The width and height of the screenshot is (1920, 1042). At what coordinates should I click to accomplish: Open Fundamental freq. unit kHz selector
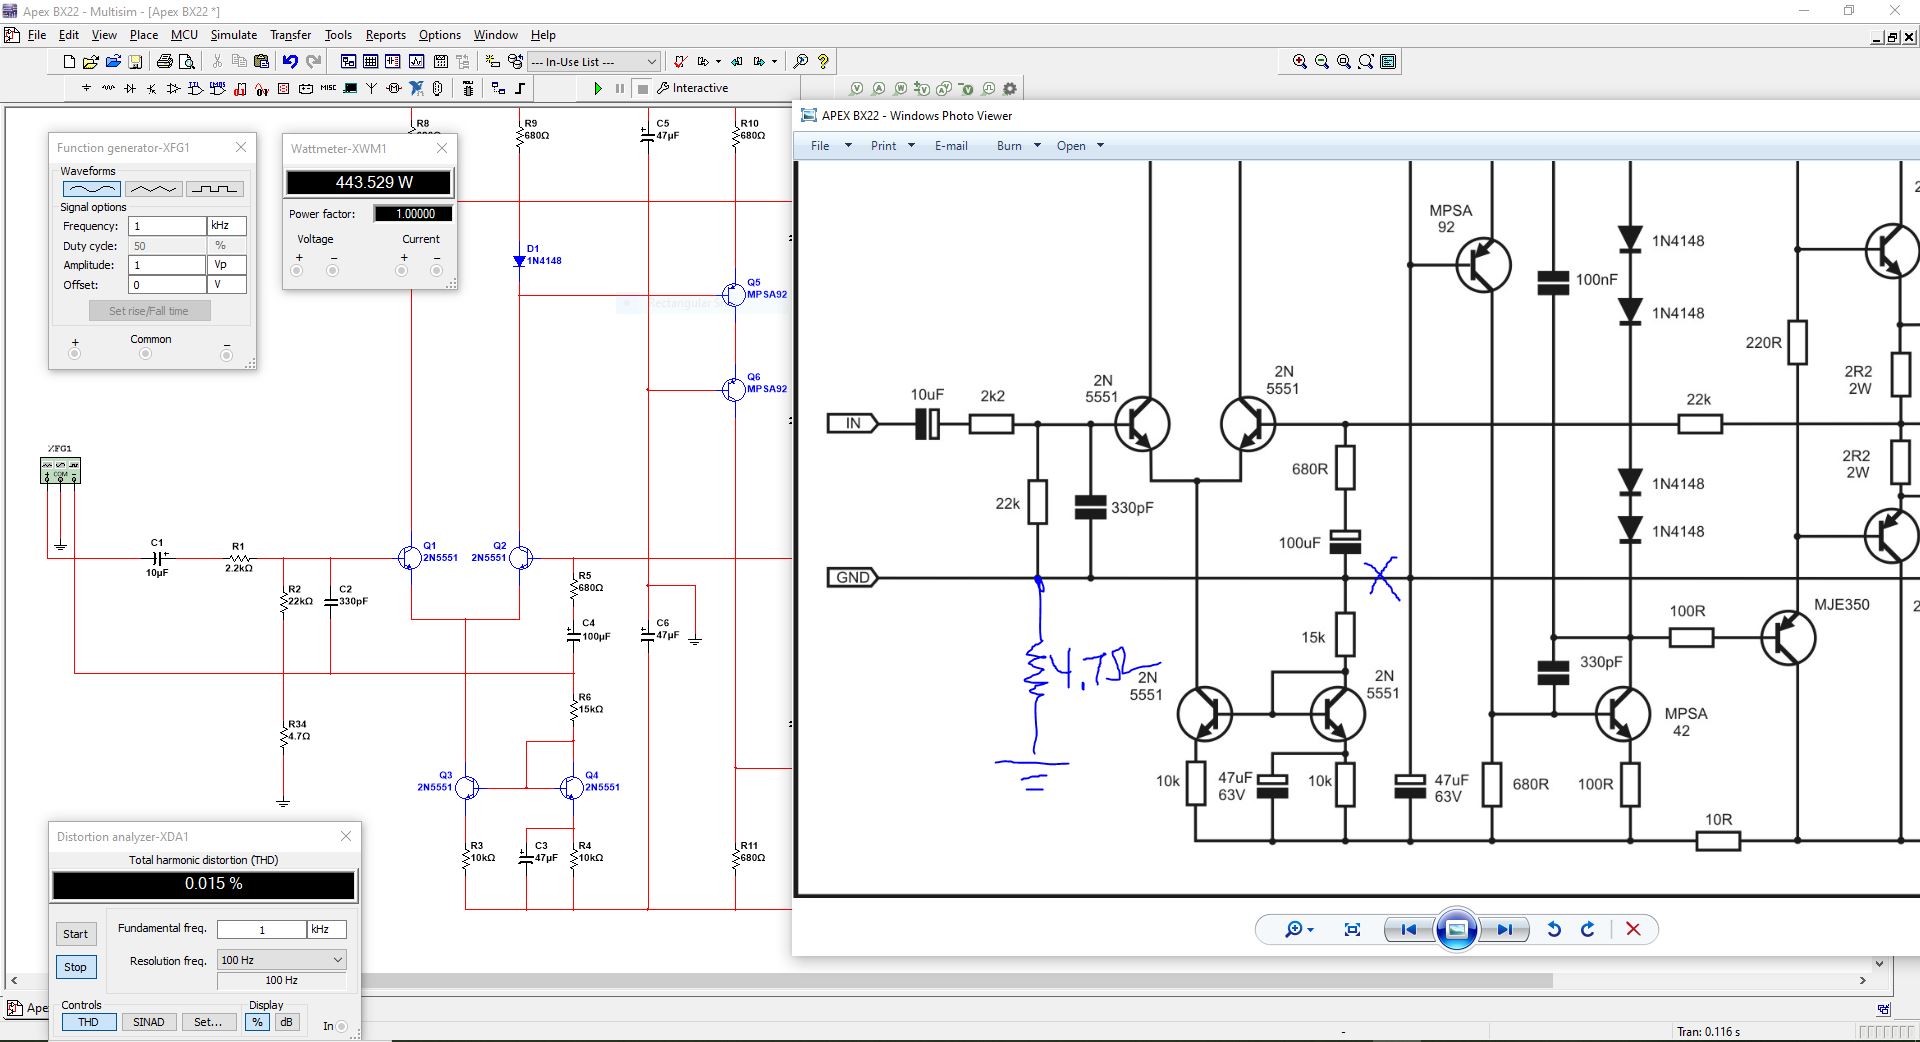pos(327,929)
